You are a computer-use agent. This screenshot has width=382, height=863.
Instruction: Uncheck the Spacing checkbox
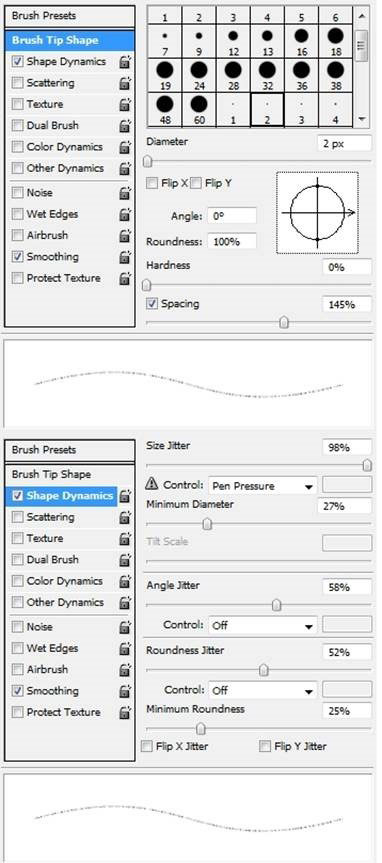coord(152,304)
